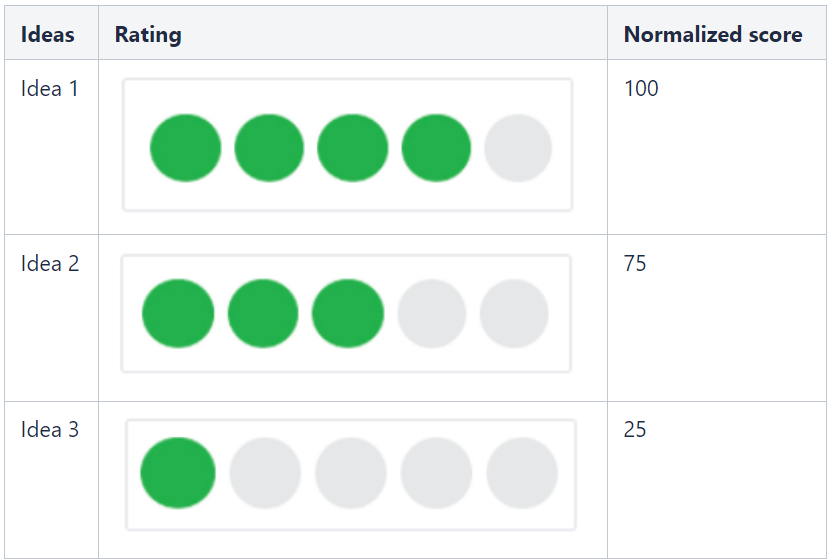The image size is (832, 560).
Task: Select second rating dot for Idea 2
Action: [263, 314]
